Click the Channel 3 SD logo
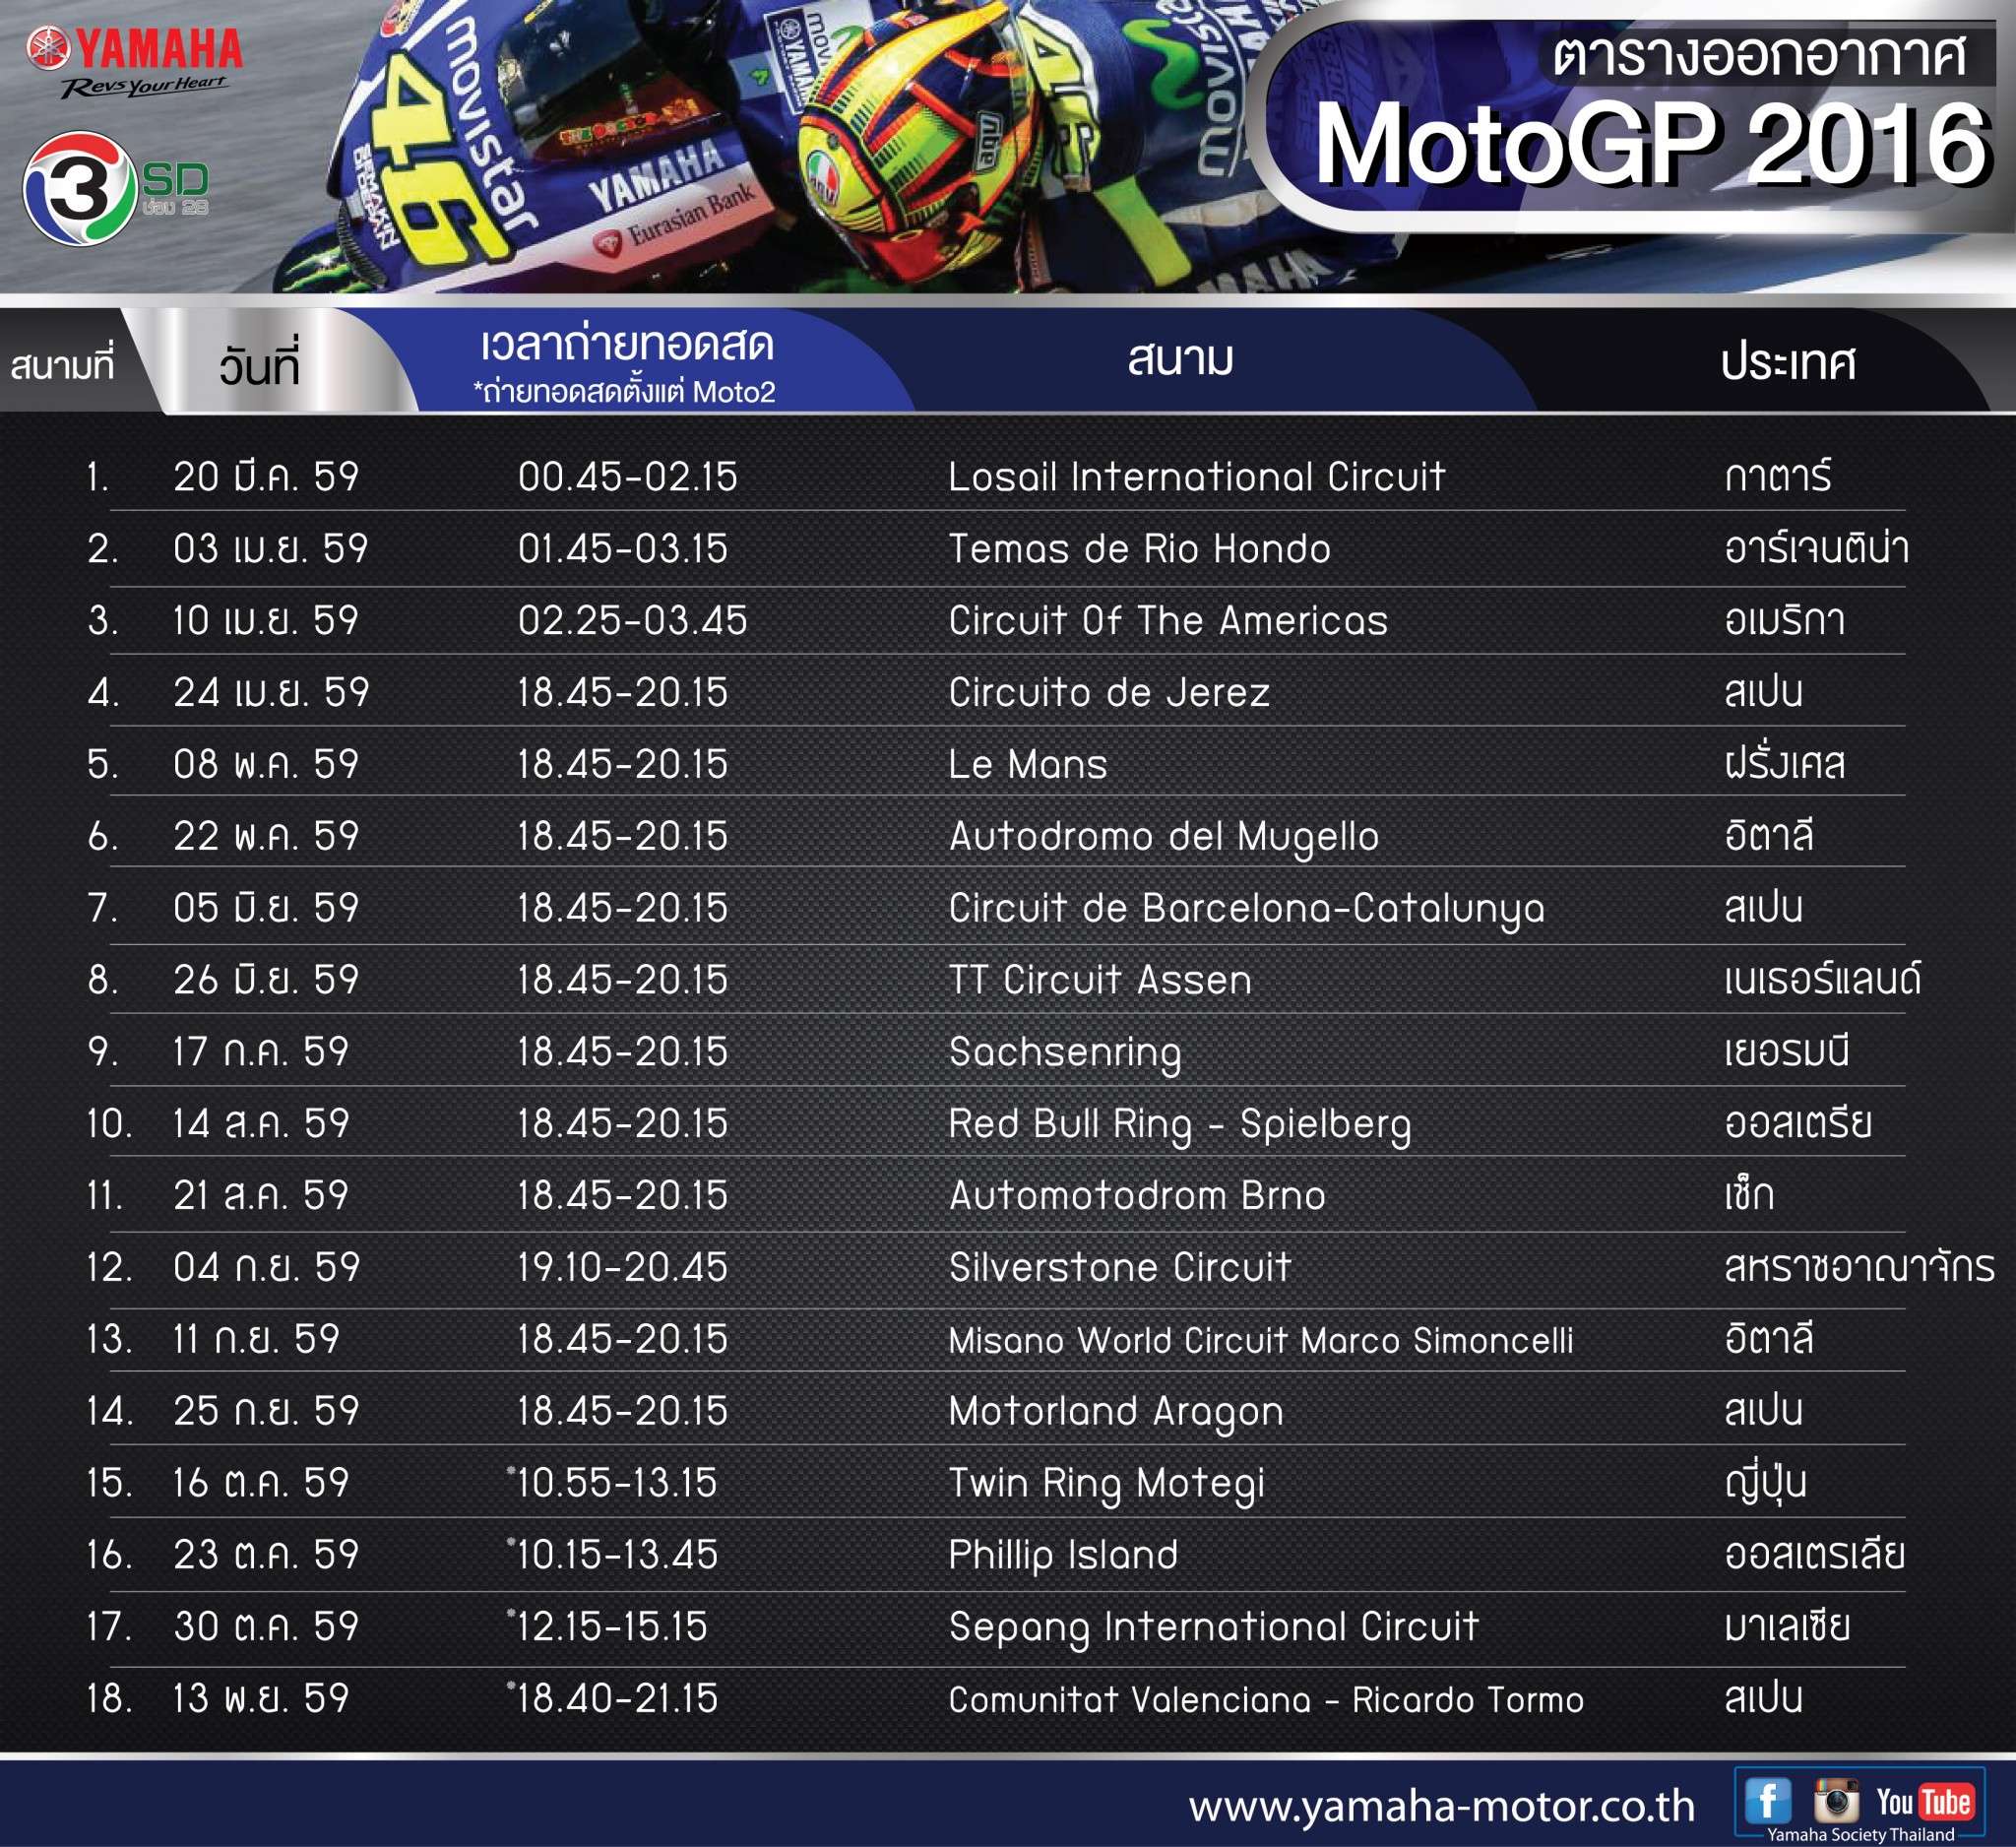The width and height of the screenshot is (2016, 1847). 116,187
